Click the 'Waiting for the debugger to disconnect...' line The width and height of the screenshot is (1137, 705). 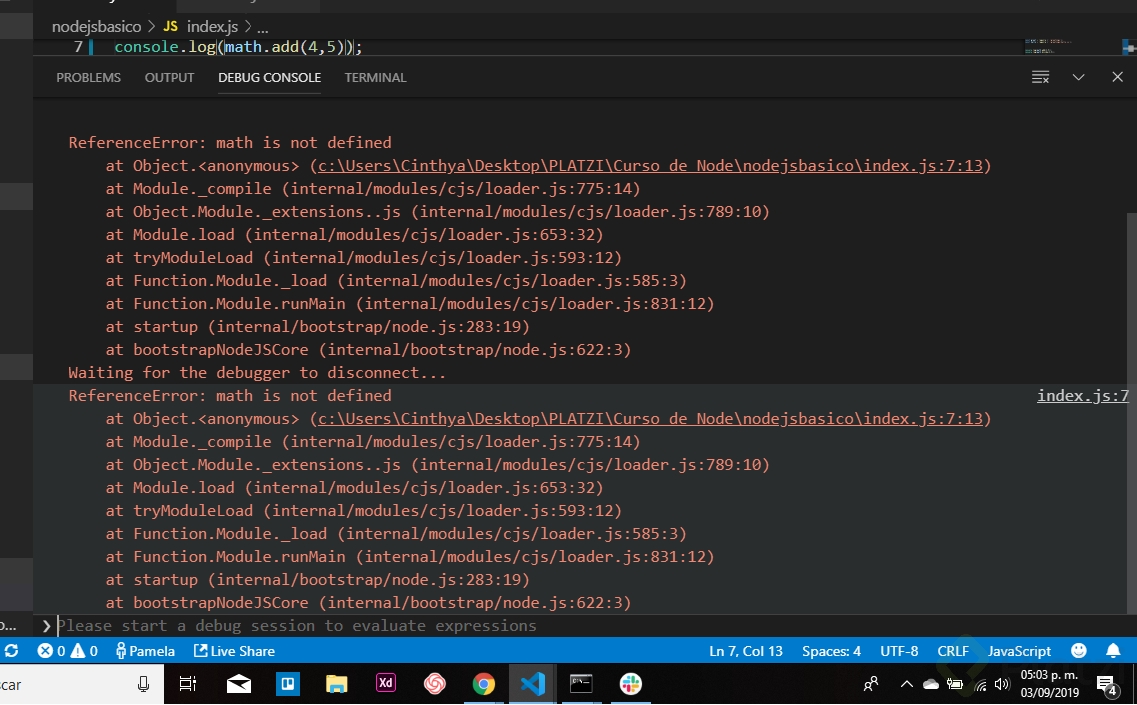(257, 373)
